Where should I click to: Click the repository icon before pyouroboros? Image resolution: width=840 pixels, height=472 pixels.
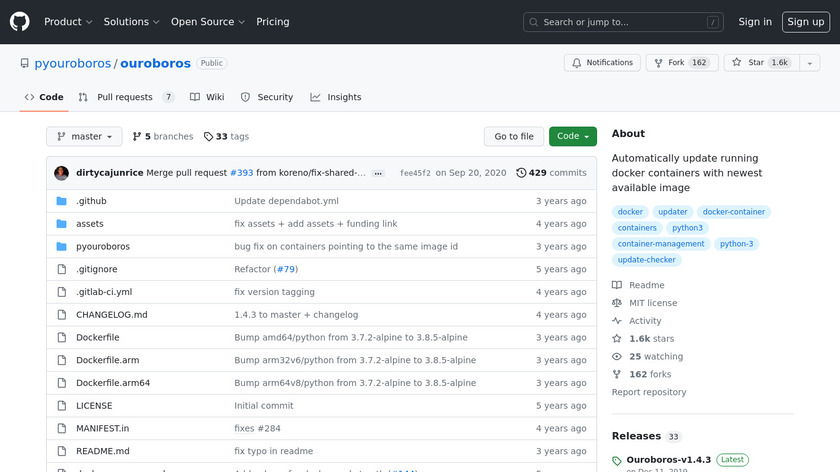point(25,63)
